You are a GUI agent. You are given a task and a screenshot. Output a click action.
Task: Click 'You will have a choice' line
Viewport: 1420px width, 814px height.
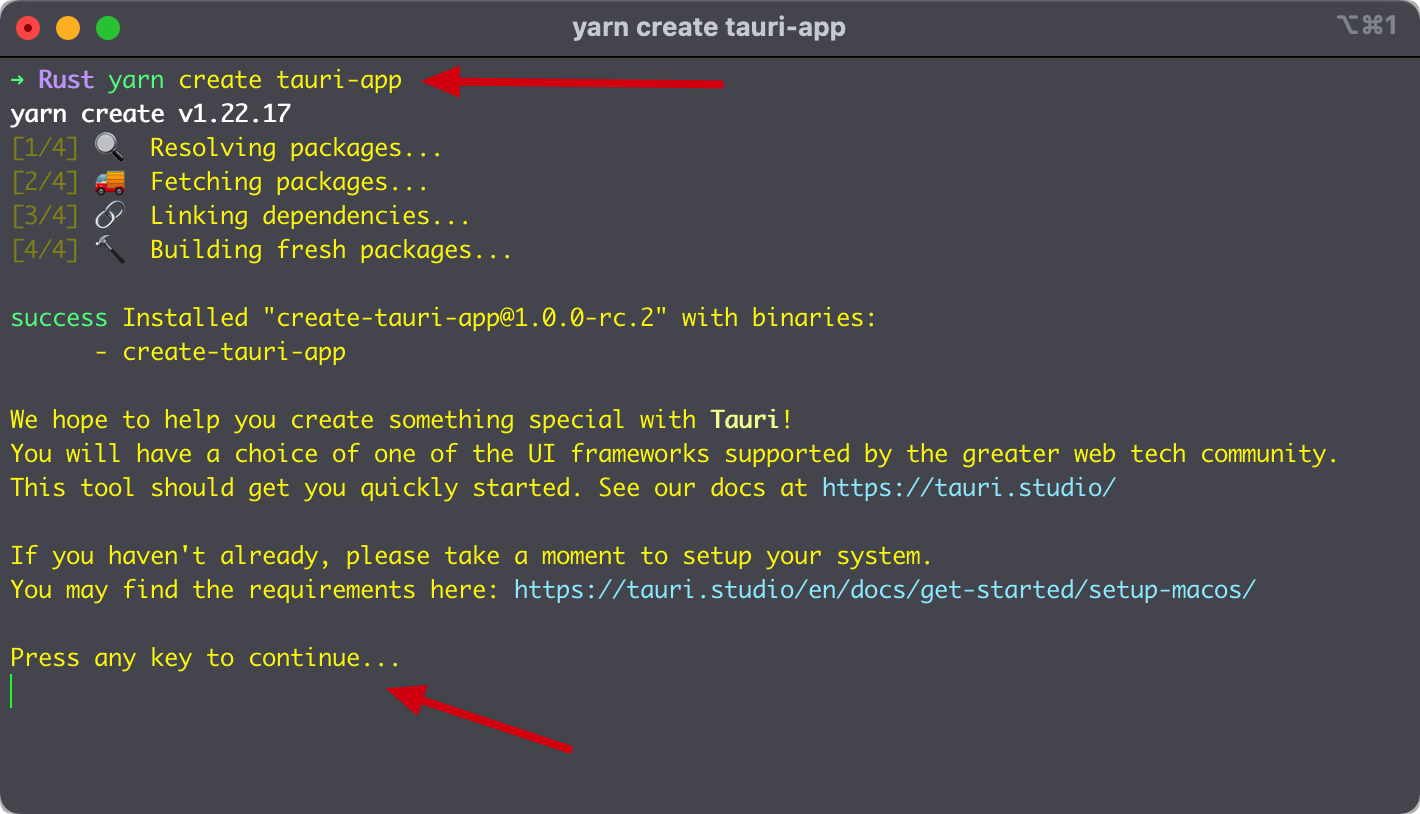675,454
